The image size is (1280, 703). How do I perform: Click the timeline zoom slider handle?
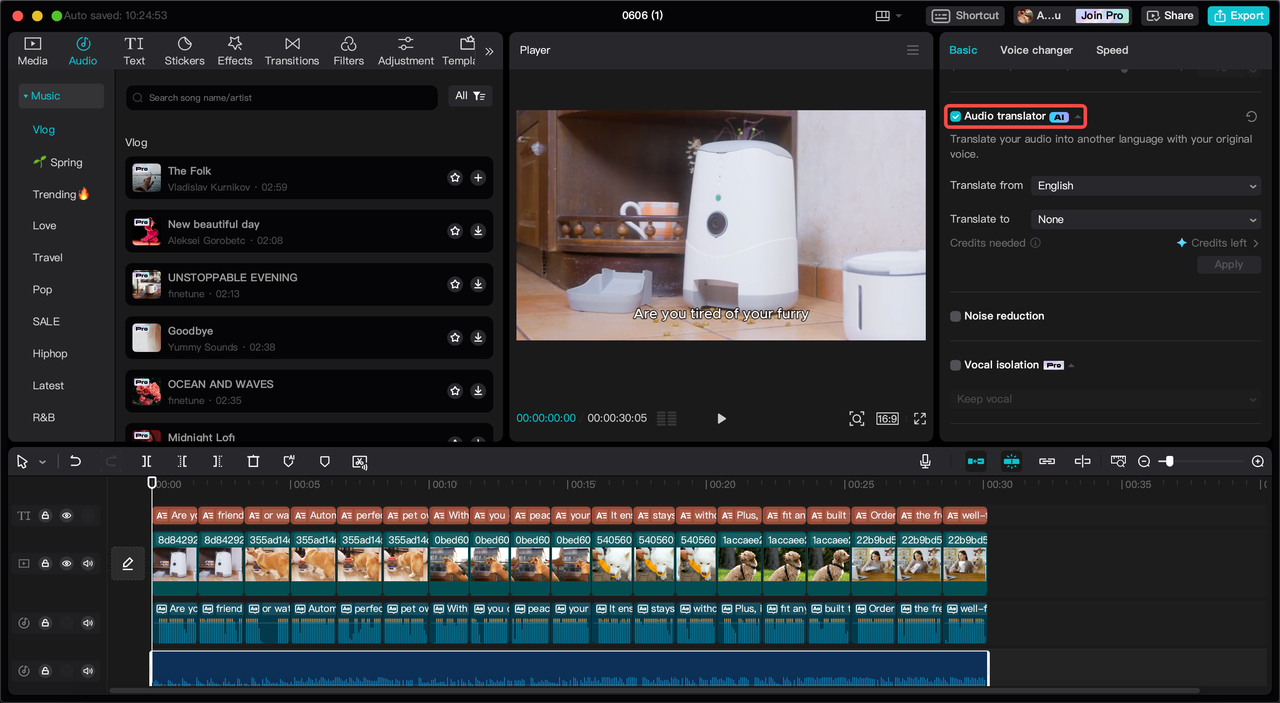pyautogui.click(x=1169, y=461)
